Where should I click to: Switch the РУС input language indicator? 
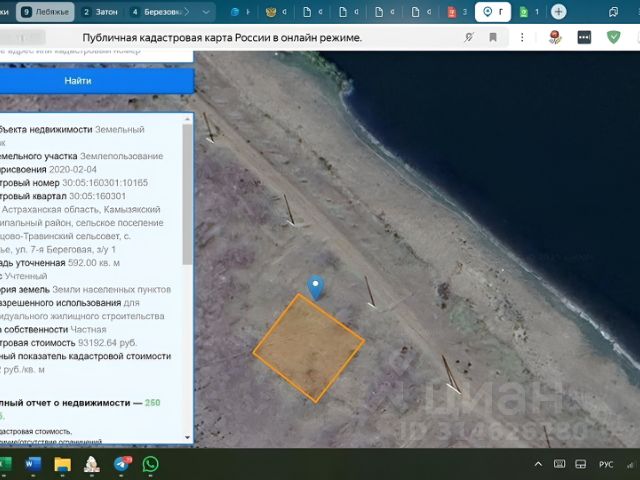pyautogui.click(x=606, y=464)
